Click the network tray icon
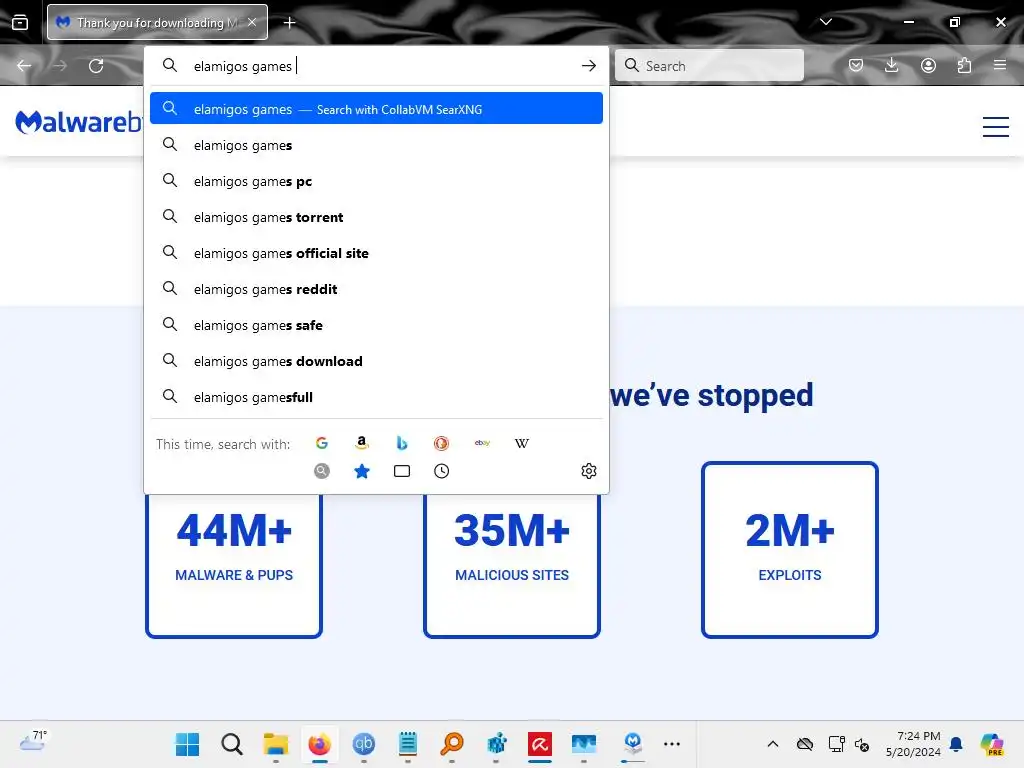Image resolution: width=1024 pixels, height=768 pixels. 836,744
